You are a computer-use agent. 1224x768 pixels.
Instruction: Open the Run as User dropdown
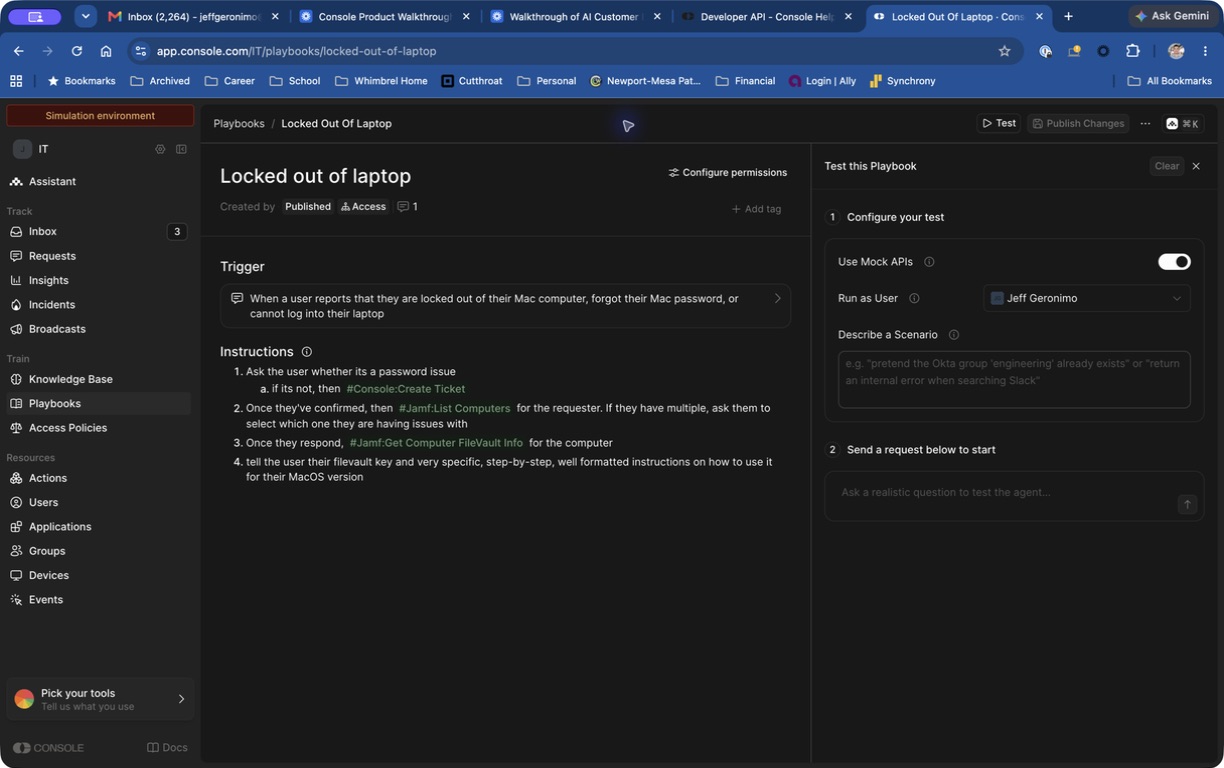[x=1087, y=298]
